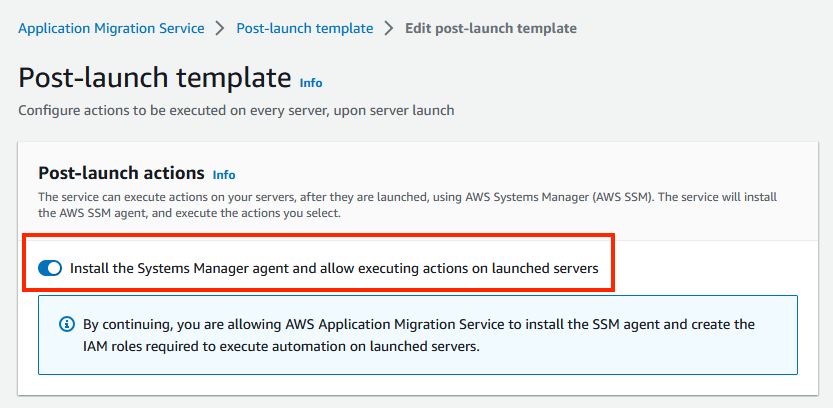Click the 'The service can execute actions' description text
This screenshot has height=408, width=833.
407,206
